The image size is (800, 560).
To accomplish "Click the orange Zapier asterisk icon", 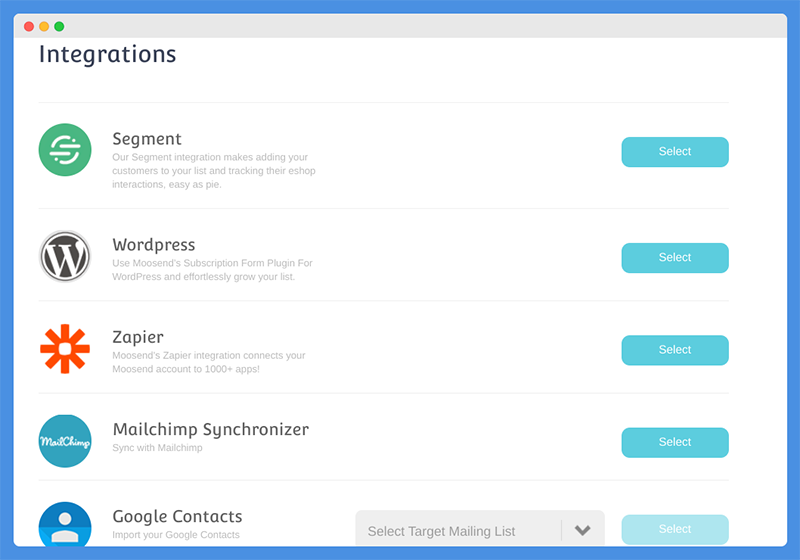I will 65,349.
